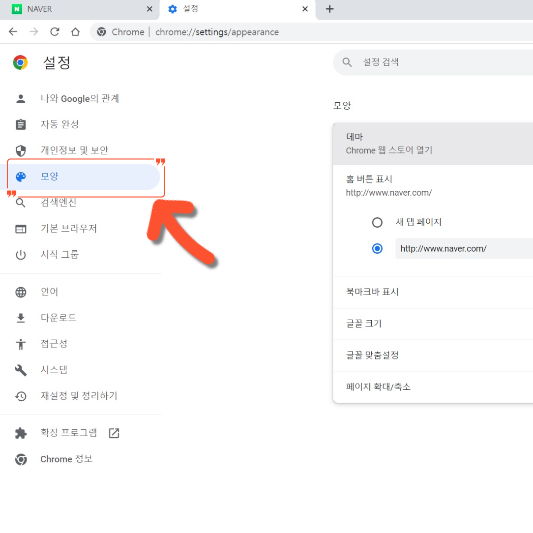
Task: Click the green NAVER tab favicon
Action: (x=17, y=9)
